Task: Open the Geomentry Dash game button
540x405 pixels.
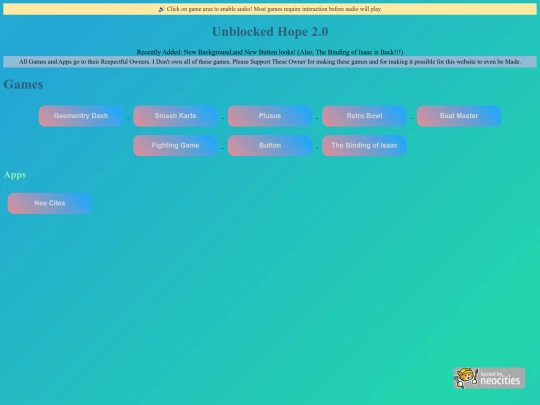Action: click(x=81, y=116)
